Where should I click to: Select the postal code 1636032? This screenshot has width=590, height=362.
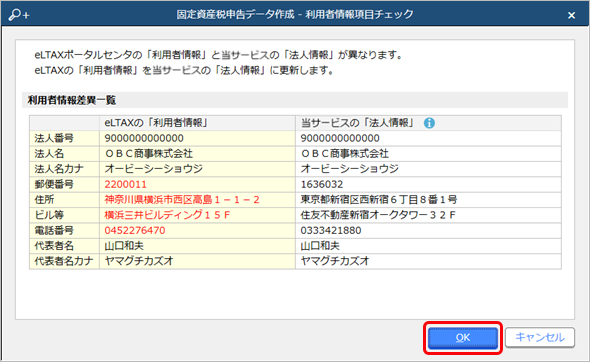tap(322, 184)
